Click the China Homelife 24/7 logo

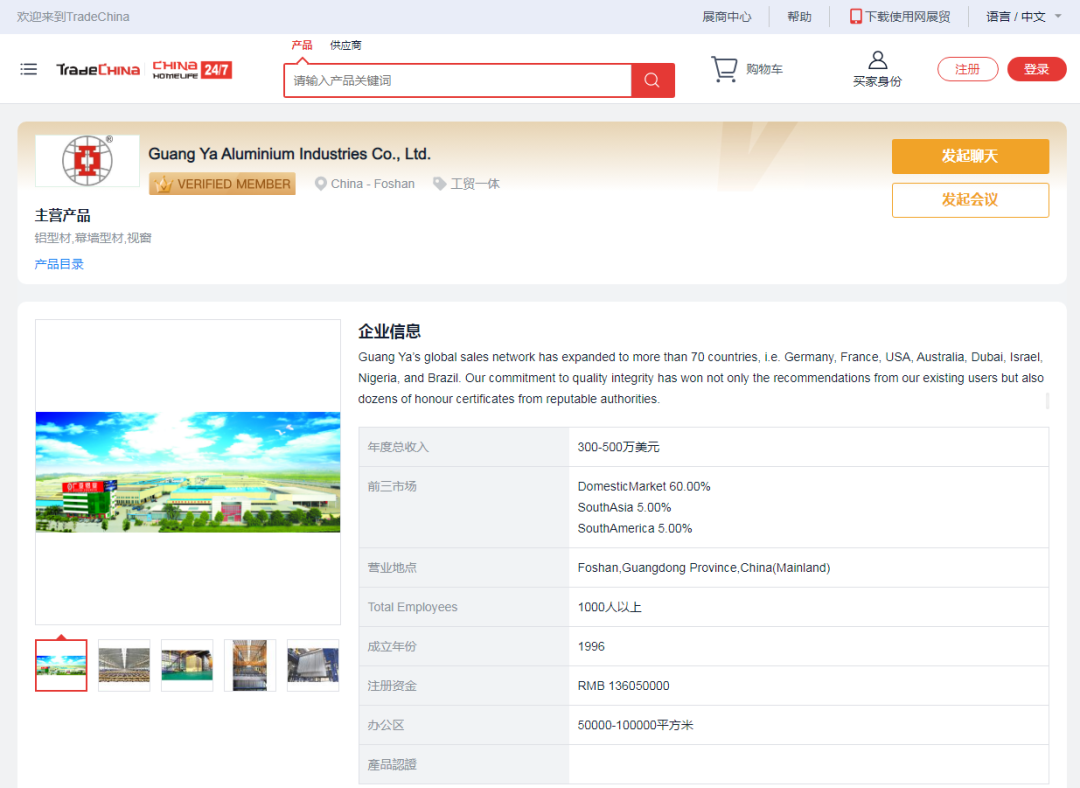(192, 70)
